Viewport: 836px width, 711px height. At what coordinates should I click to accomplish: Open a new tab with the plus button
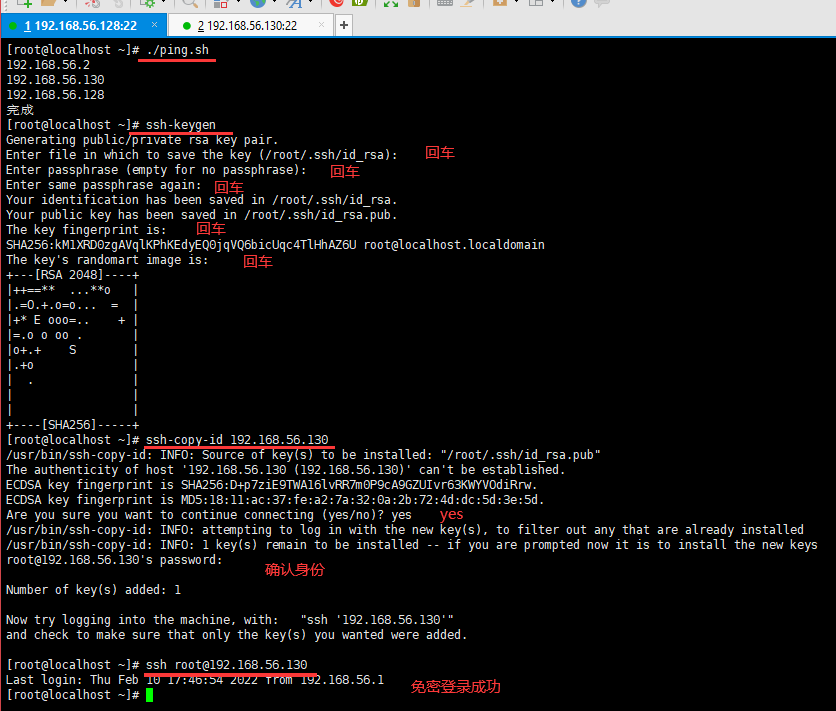coord(344,25)
